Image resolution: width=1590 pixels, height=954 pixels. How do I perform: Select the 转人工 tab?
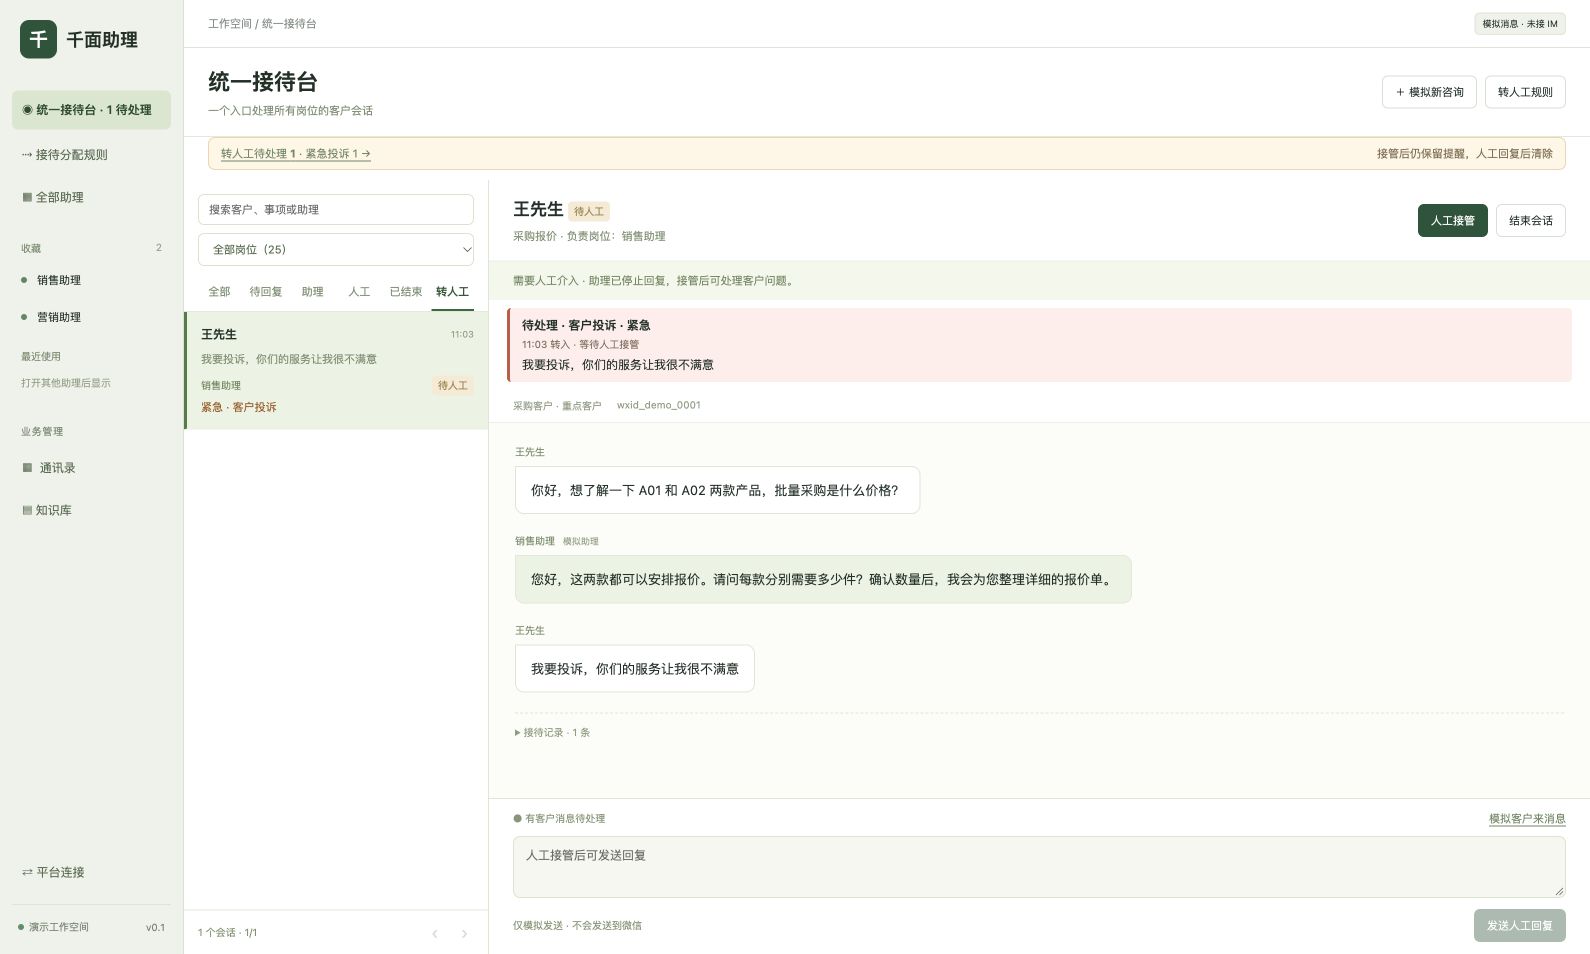tap(452, 292)
